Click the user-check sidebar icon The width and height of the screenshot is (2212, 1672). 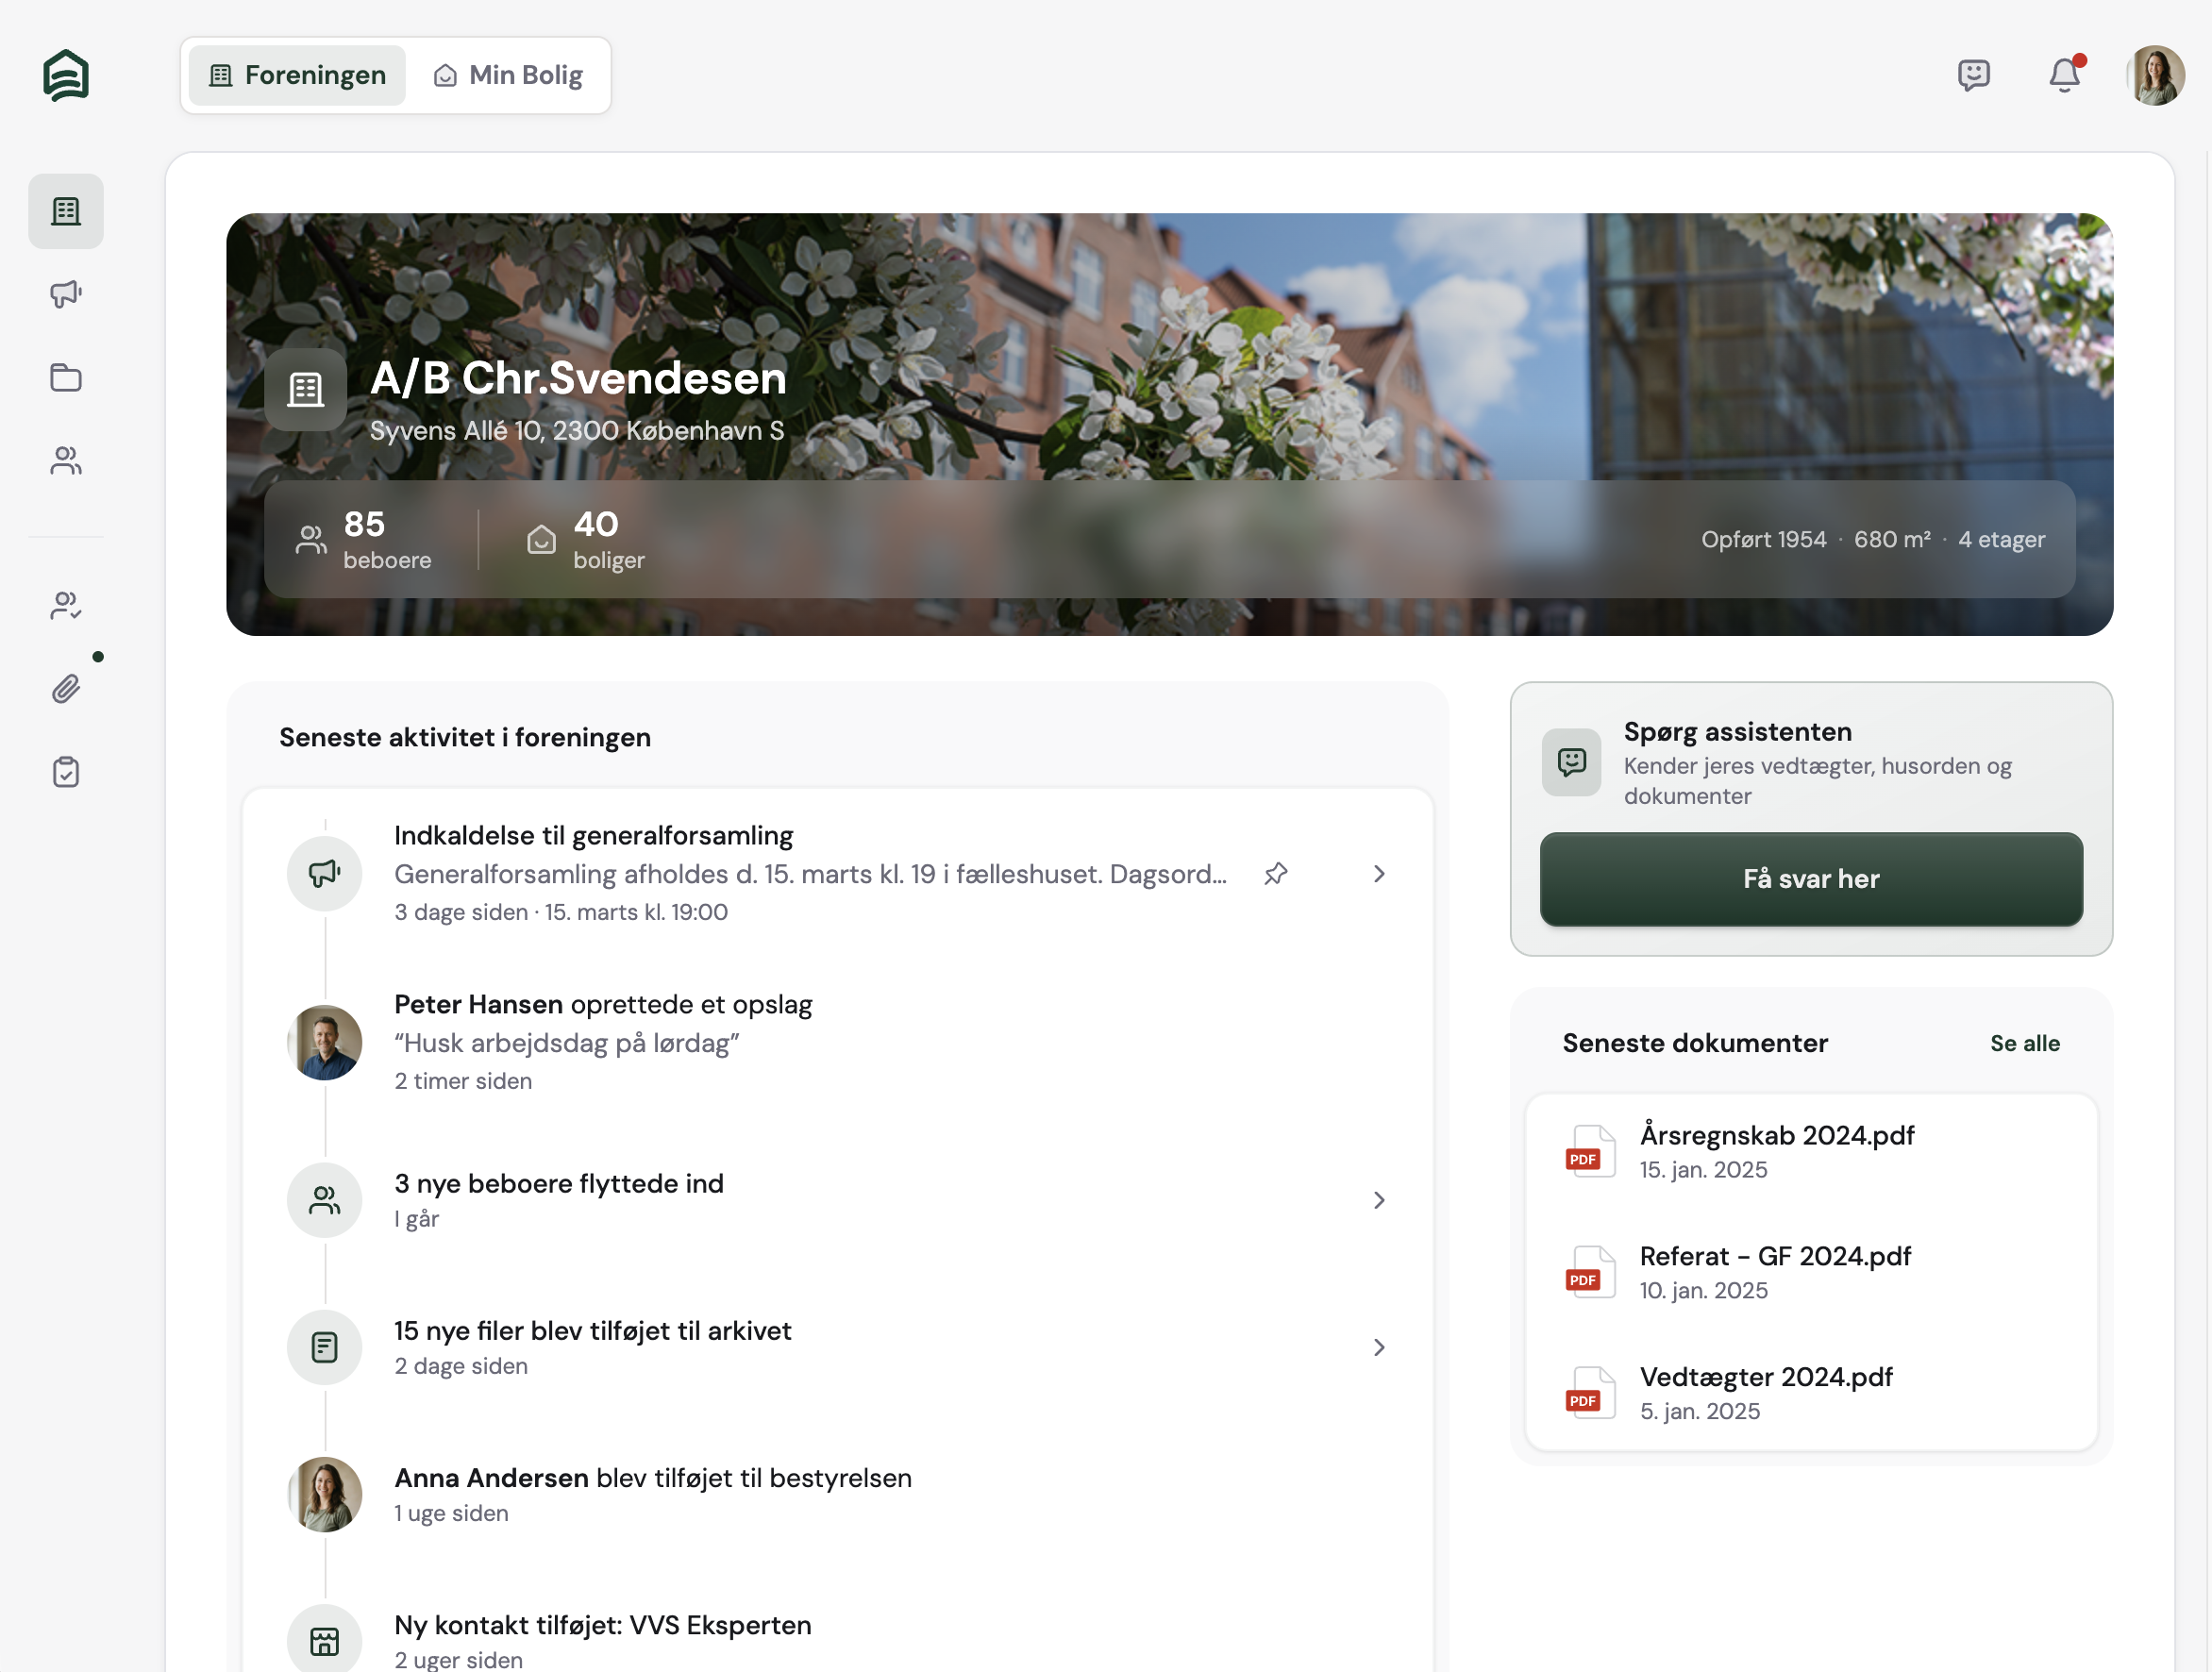click(x=66, y=606)
